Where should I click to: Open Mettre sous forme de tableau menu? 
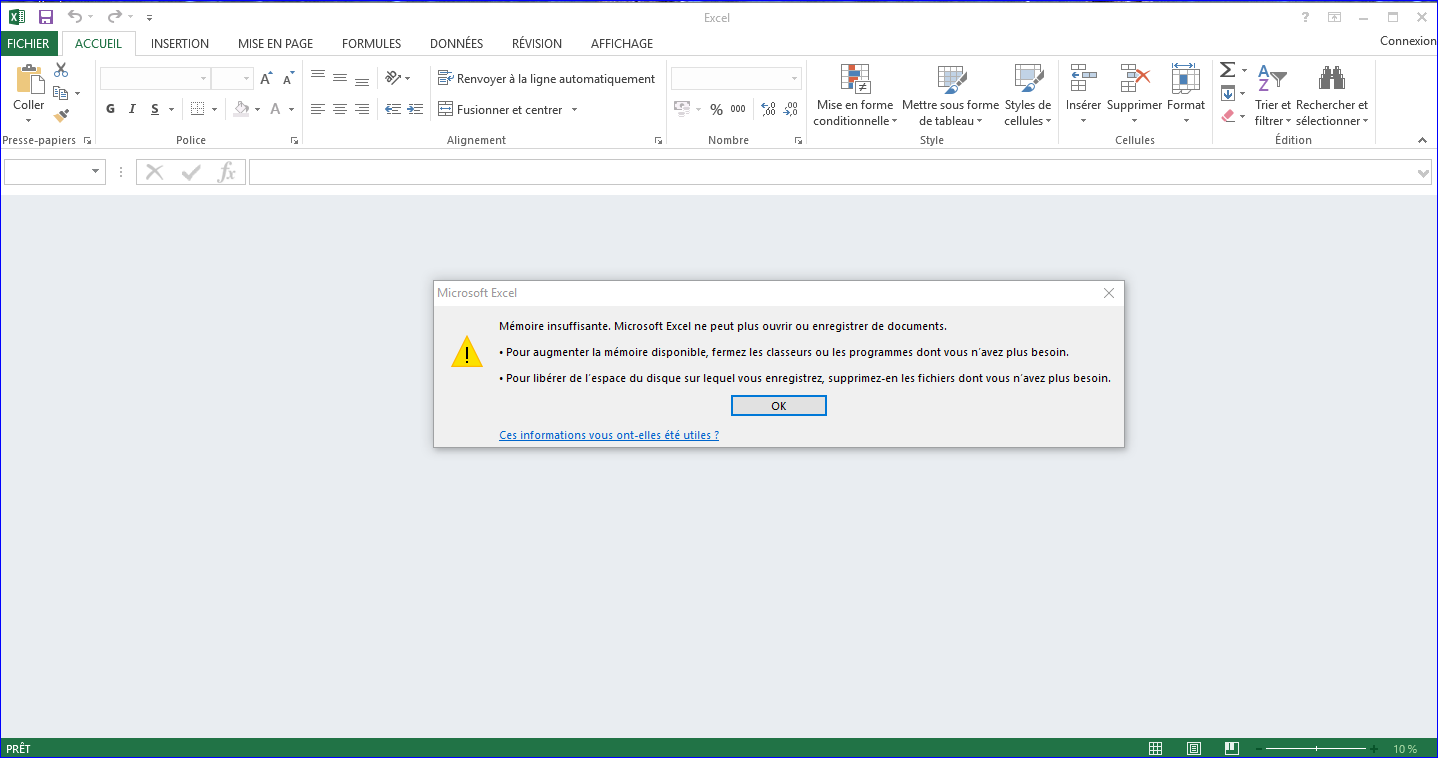[x=950, y=95]
